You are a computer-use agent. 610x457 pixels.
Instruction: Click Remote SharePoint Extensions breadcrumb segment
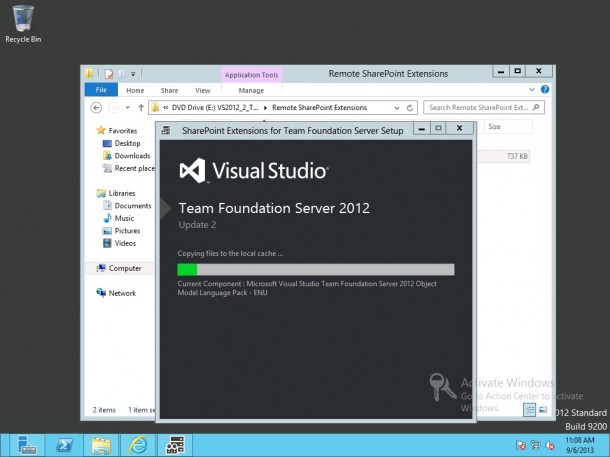(319, 108)
